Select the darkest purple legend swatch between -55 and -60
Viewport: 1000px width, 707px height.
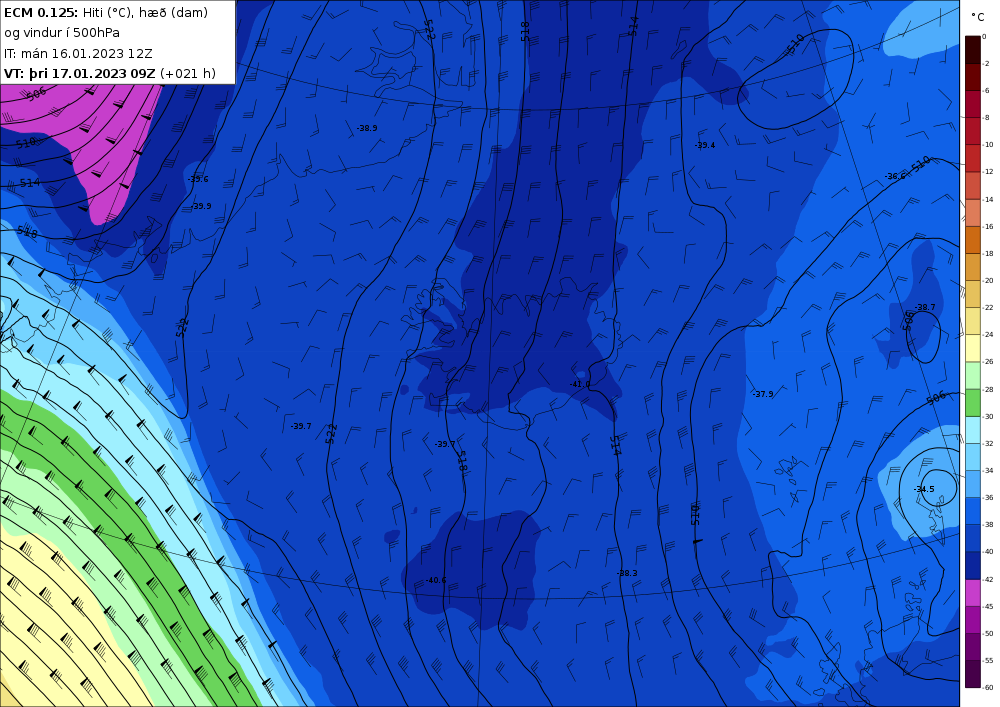tap(973, 674)
